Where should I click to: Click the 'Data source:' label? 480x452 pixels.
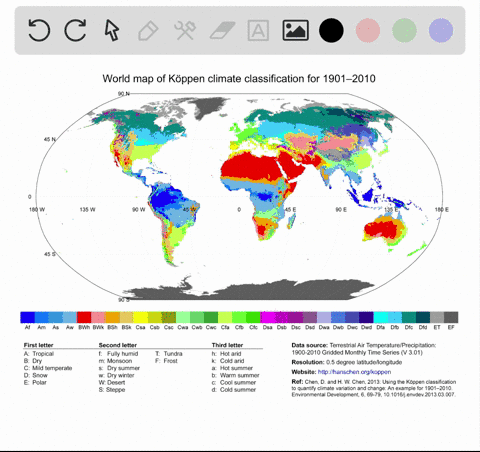tap(310, 345)
